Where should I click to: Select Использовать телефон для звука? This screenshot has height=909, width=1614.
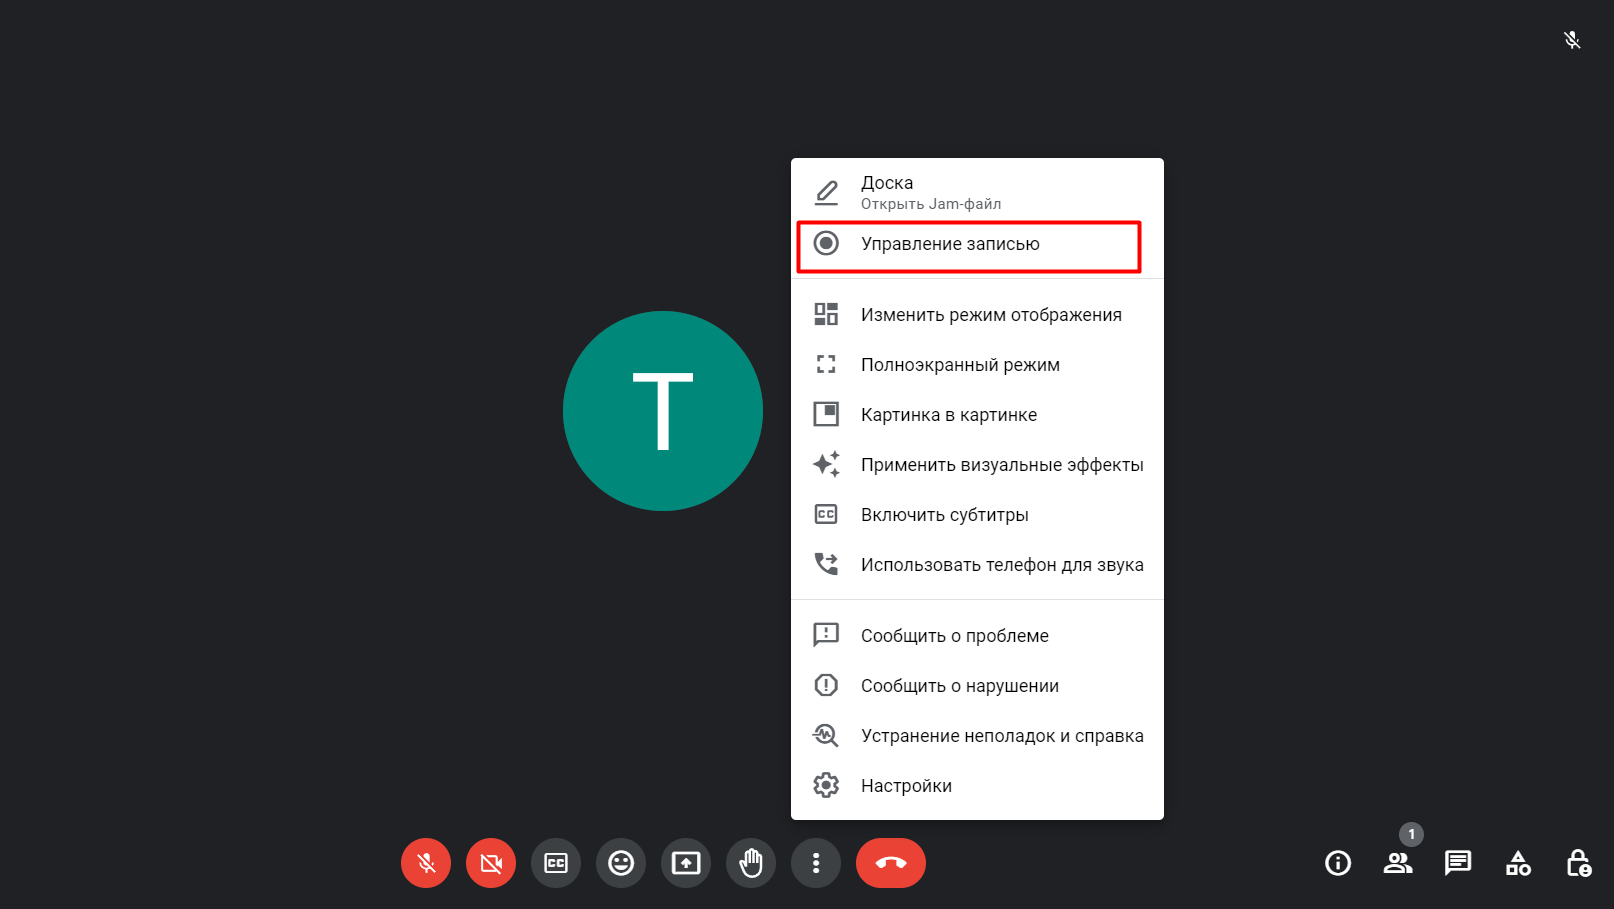point(977,564)
